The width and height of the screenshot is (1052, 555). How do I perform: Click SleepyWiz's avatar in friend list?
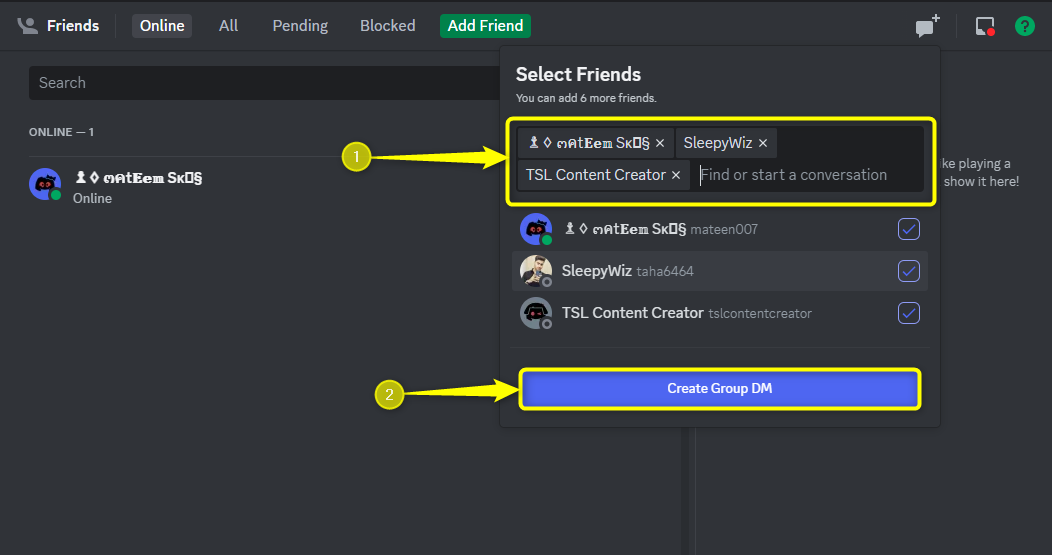tap(536, 271)
